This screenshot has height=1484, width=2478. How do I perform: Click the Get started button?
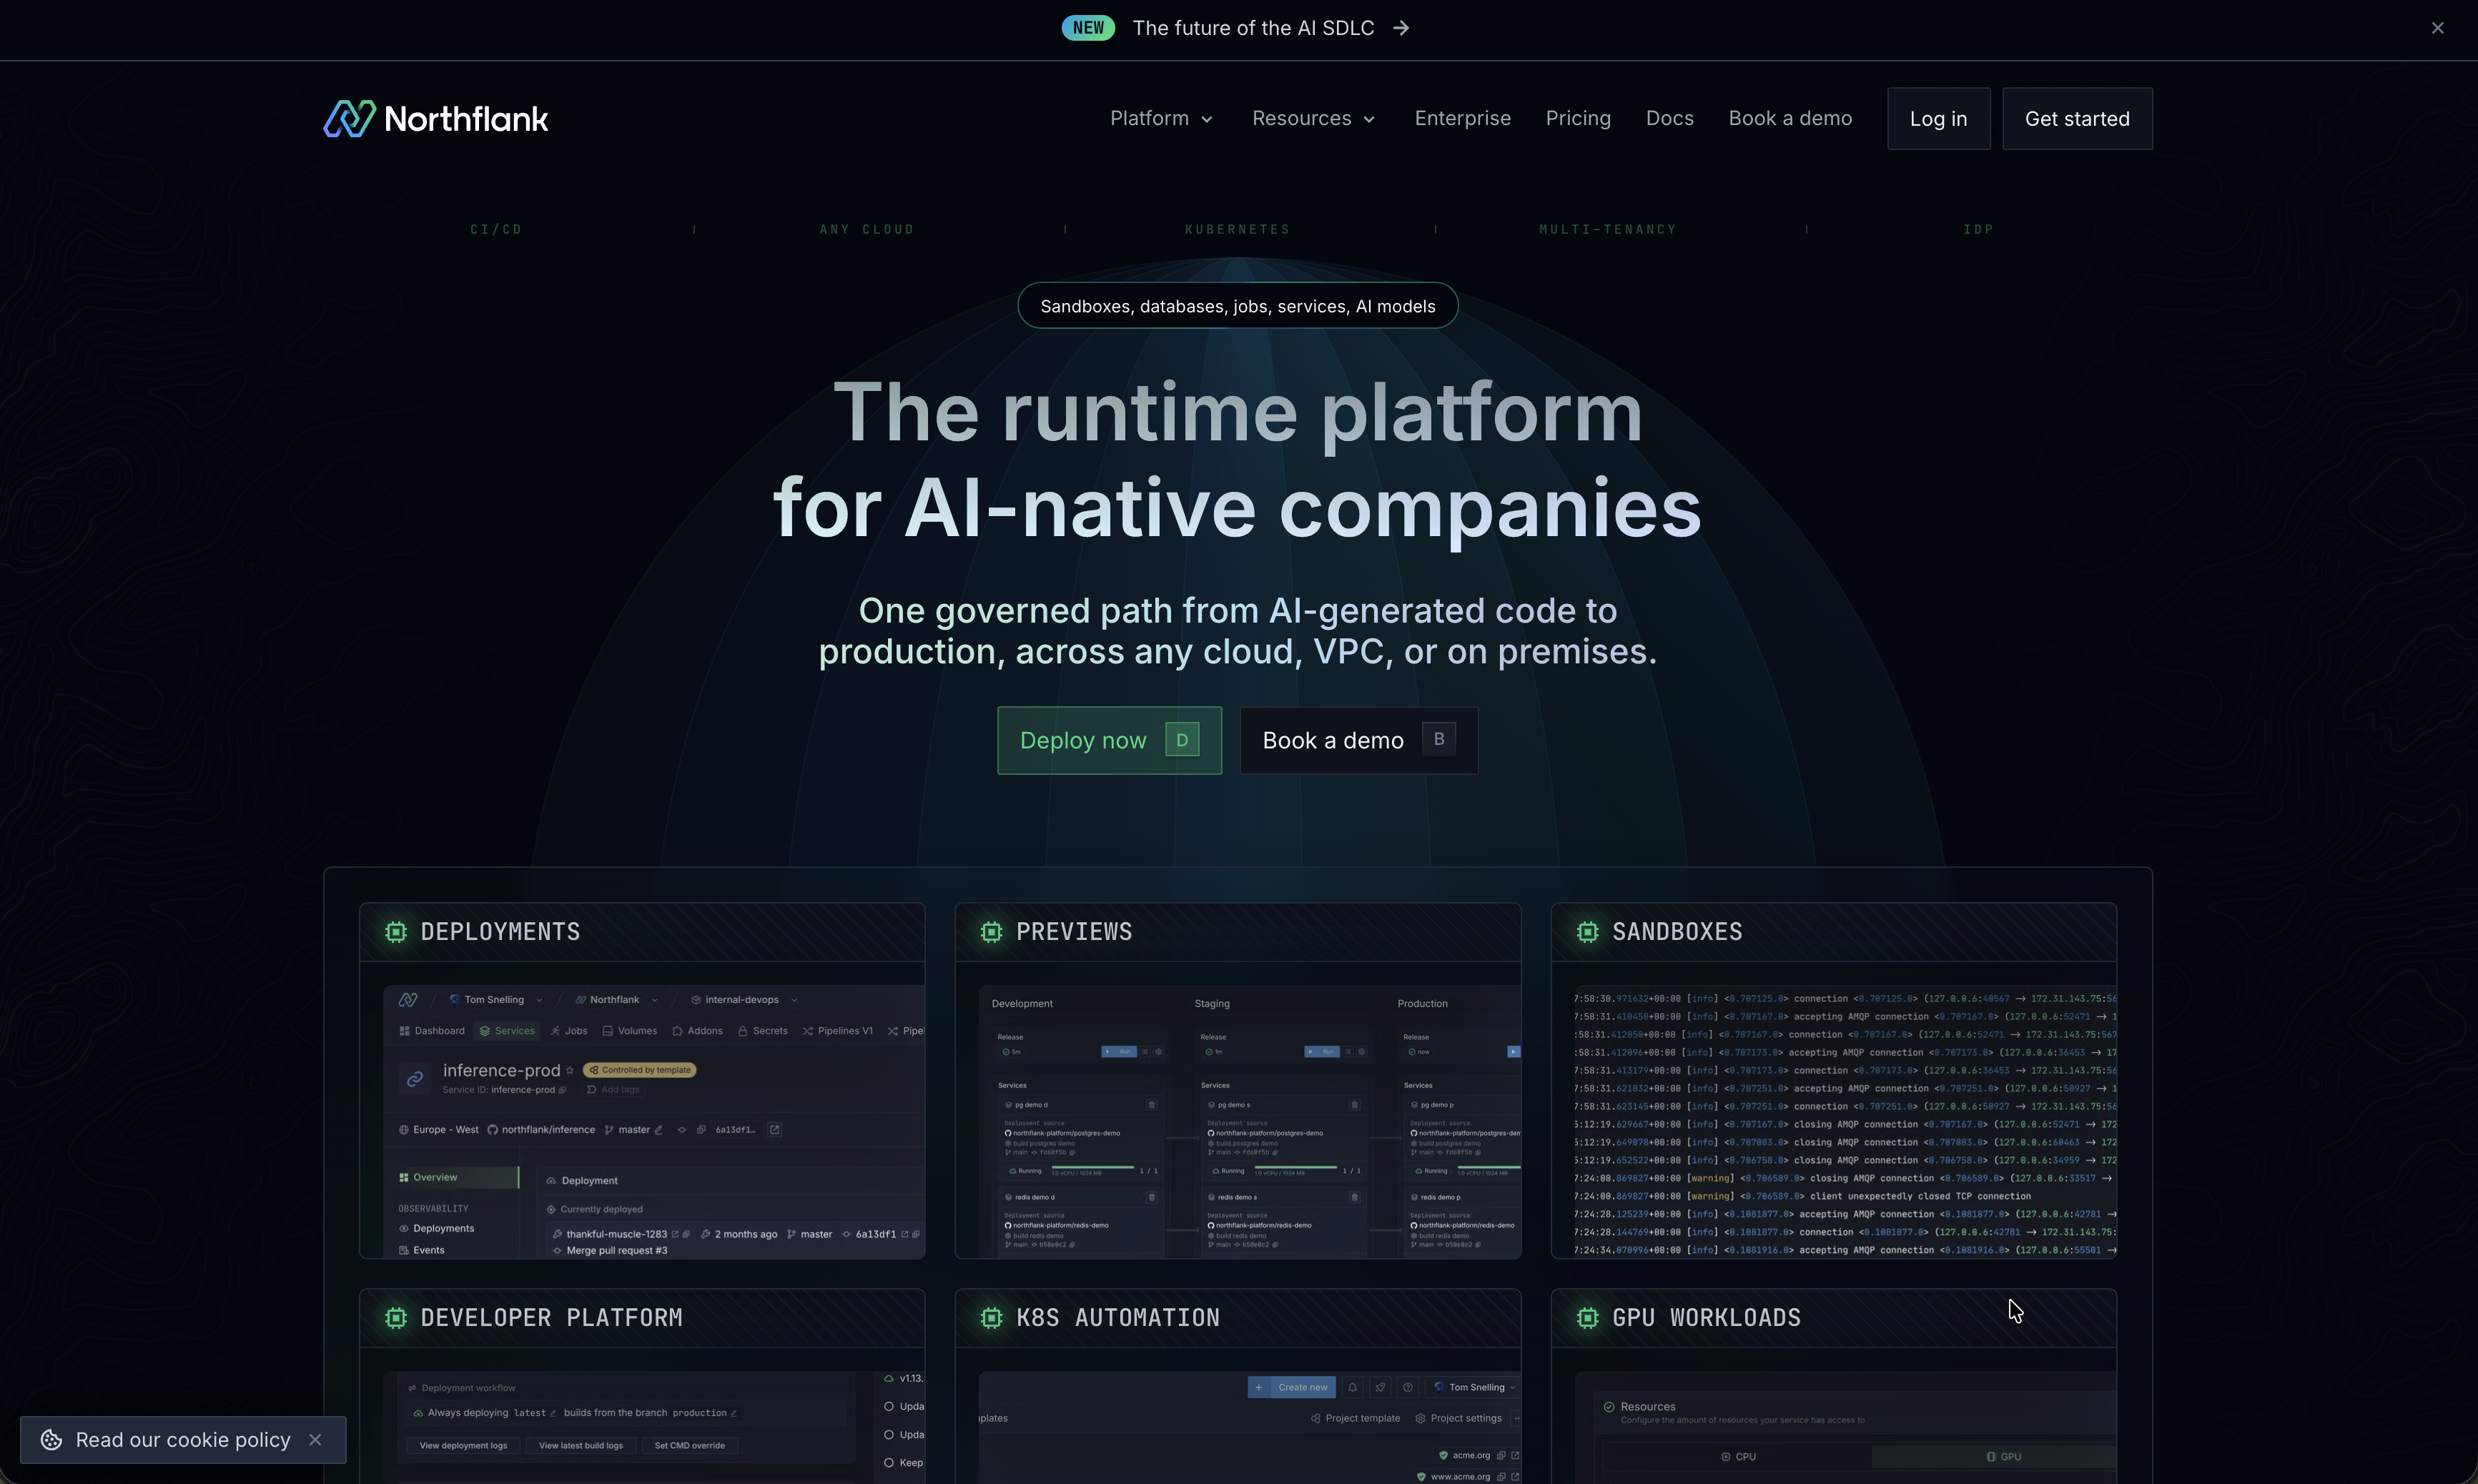2077,119
